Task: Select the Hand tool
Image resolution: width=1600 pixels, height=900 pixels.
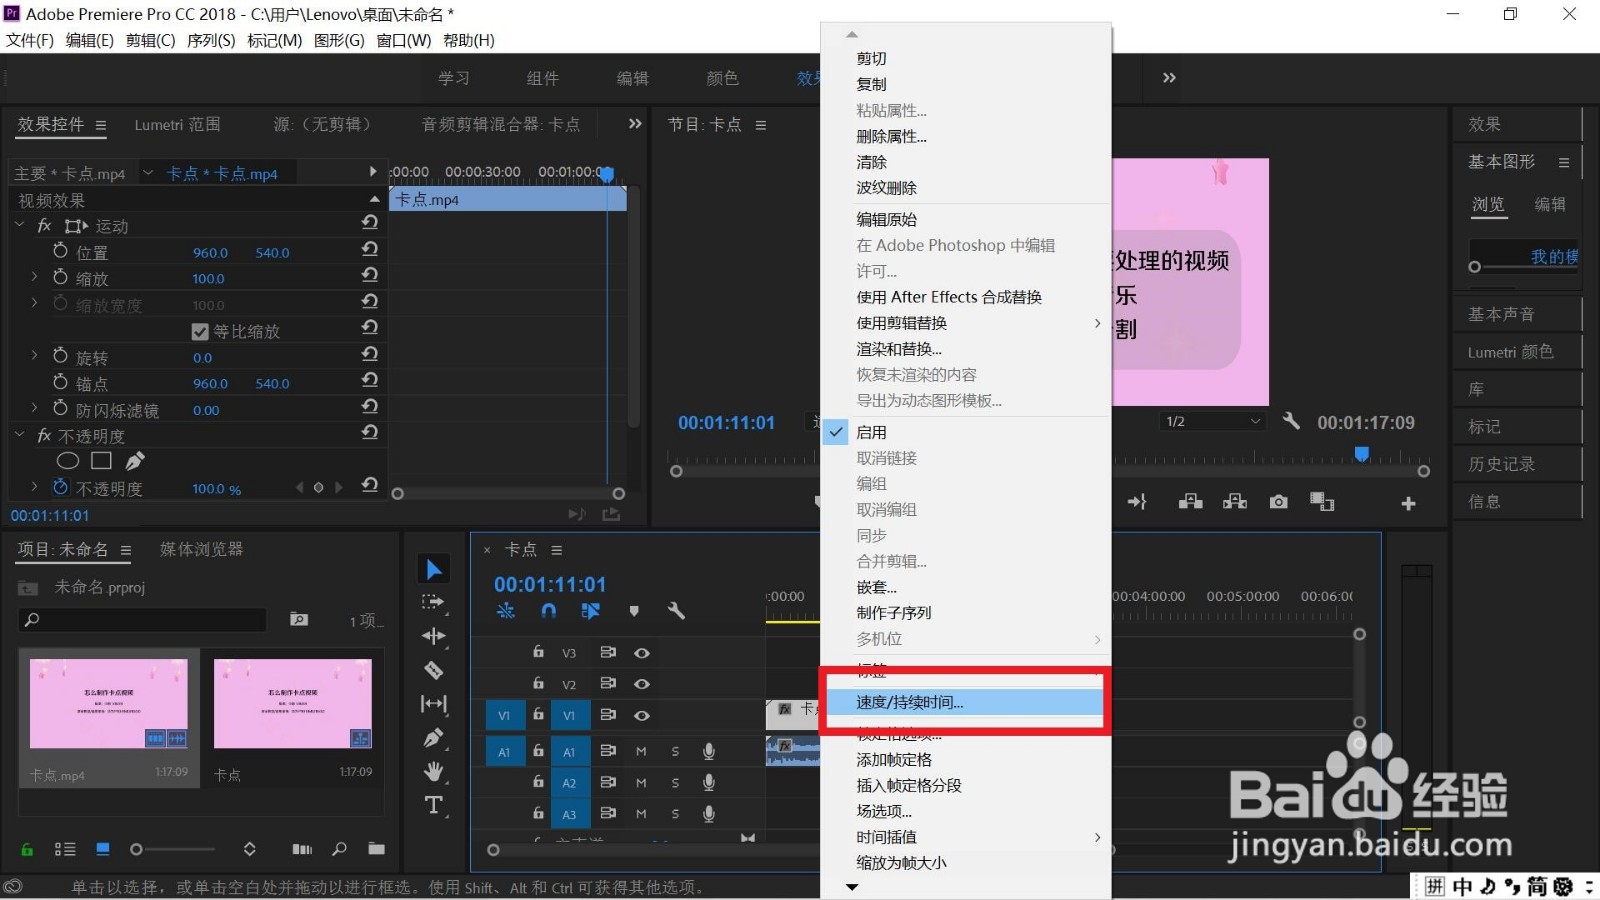Action: pos(434,771)
